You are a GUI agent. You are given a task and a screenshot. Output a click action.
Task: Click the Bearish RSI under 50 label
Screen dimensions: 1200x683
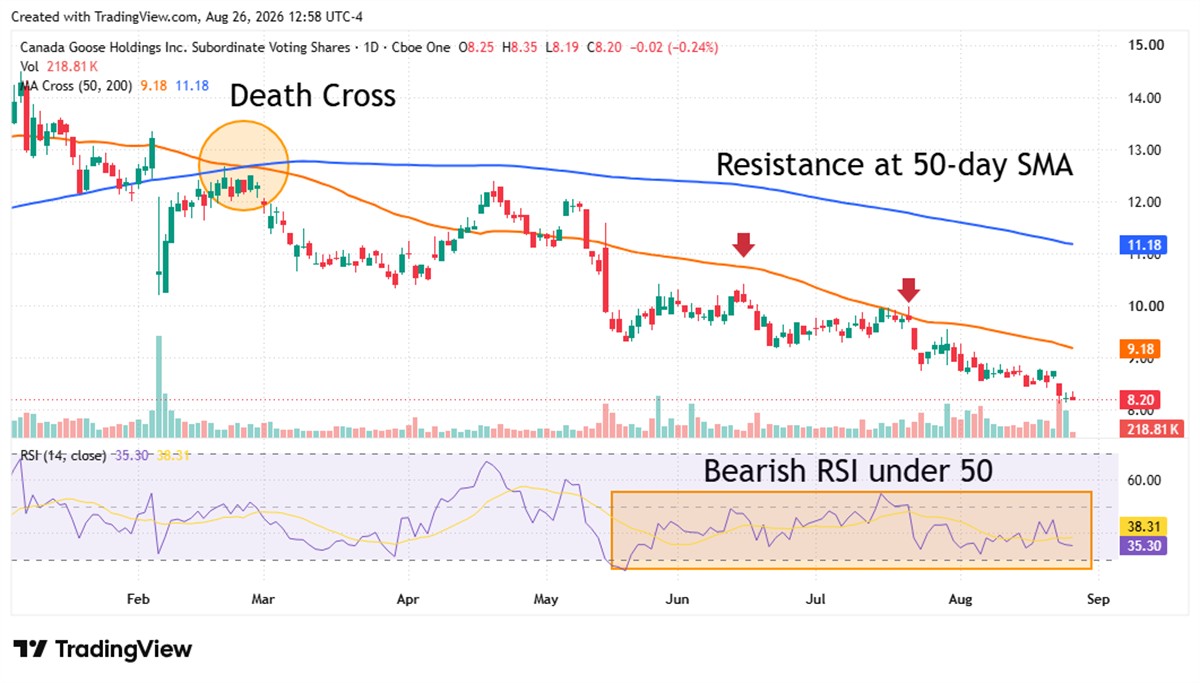click(x=848, y=471)
